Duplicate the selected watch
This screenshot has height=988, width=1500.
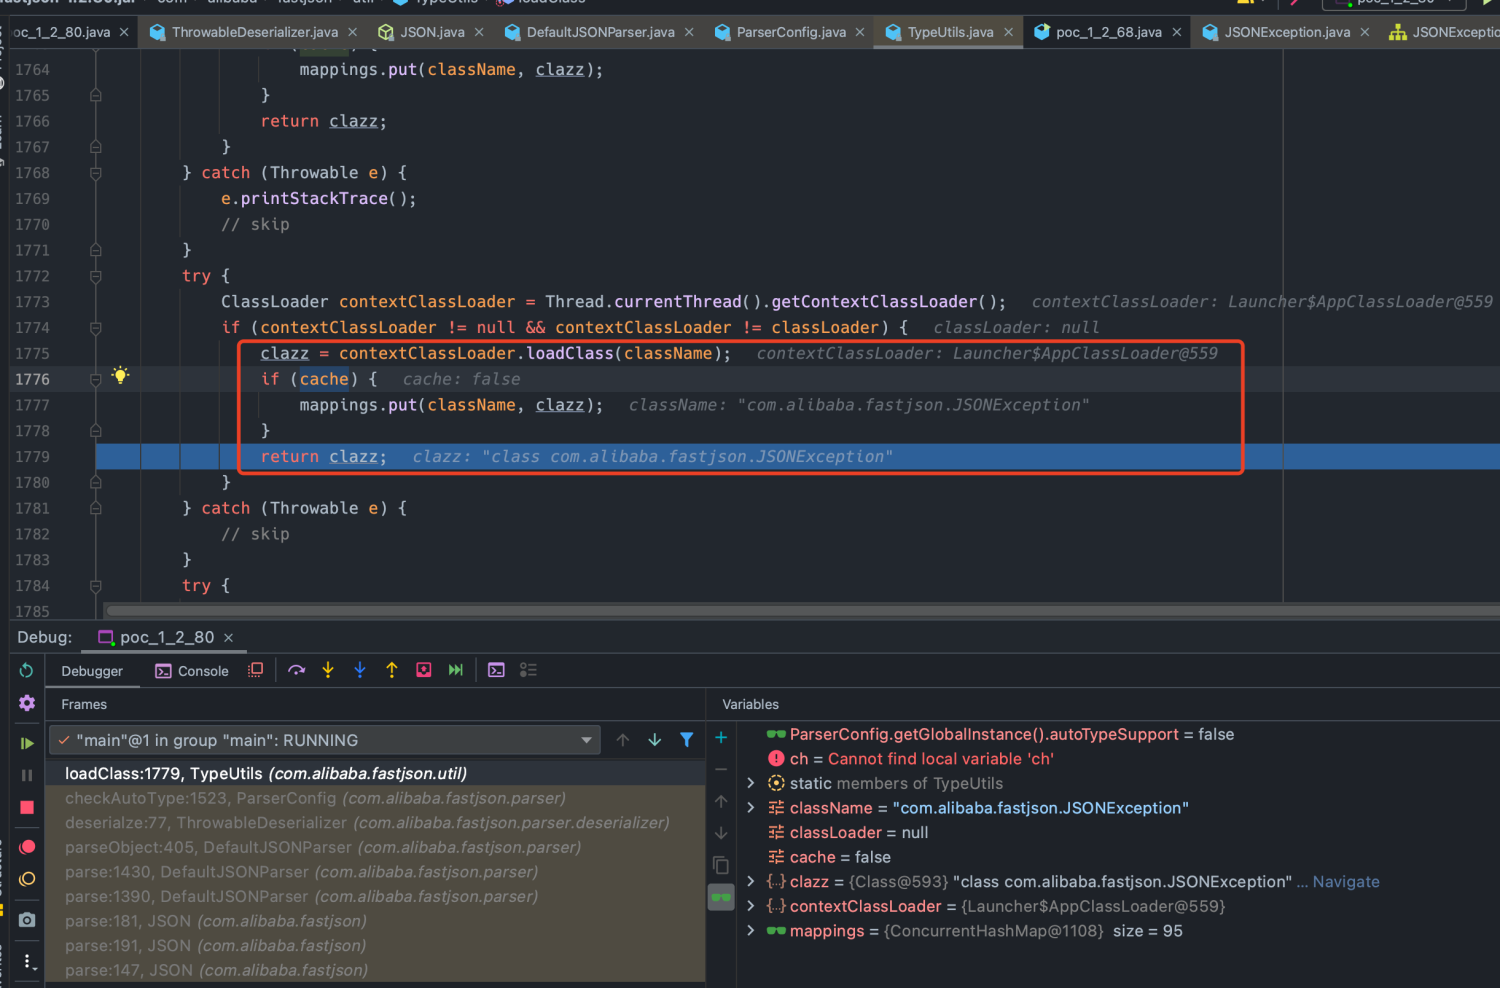(x=721, y=866)
